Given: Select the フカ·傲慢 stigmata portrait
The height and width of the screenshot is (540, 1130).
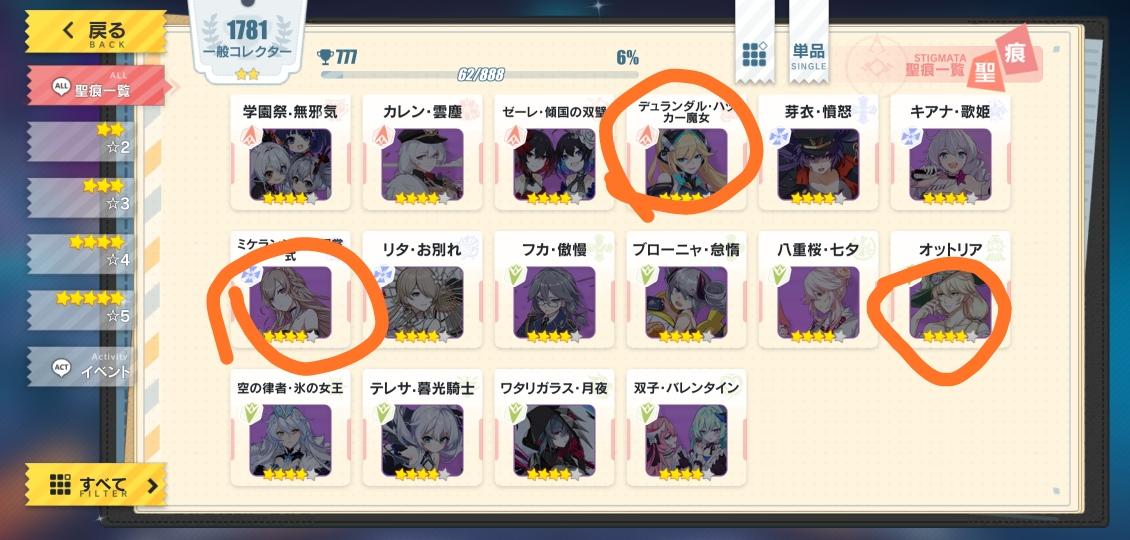Looking at the screenshot, I should [x=554, y=303].
